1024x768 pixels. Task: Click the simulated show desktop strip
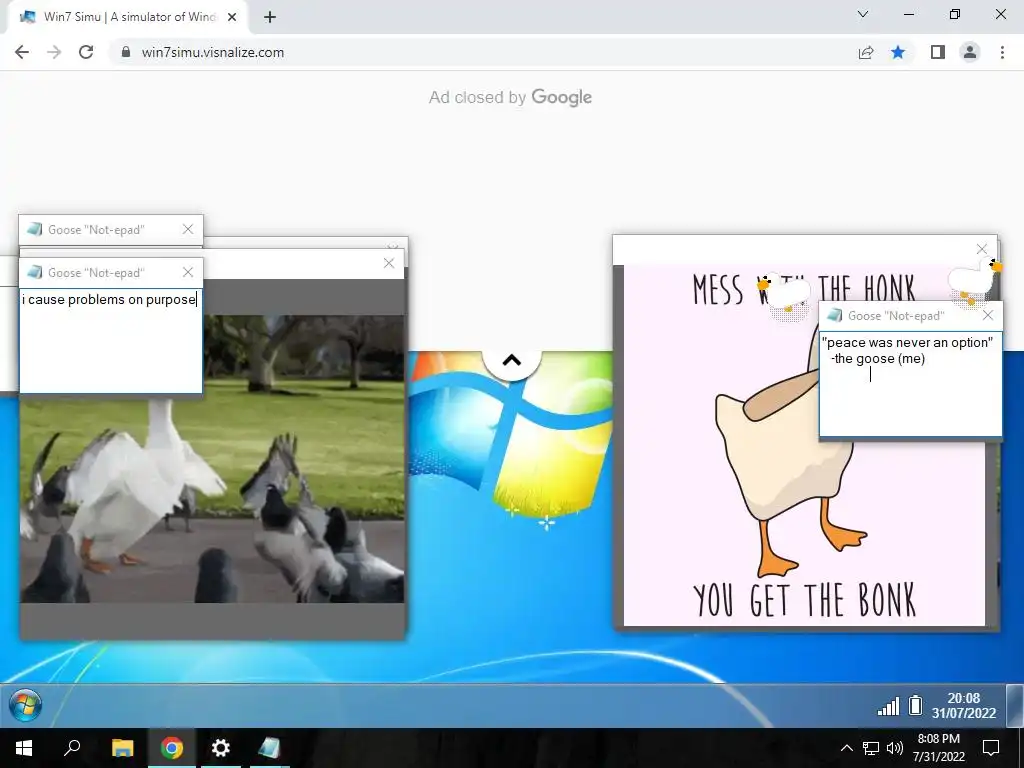[x=1014, y=706]
